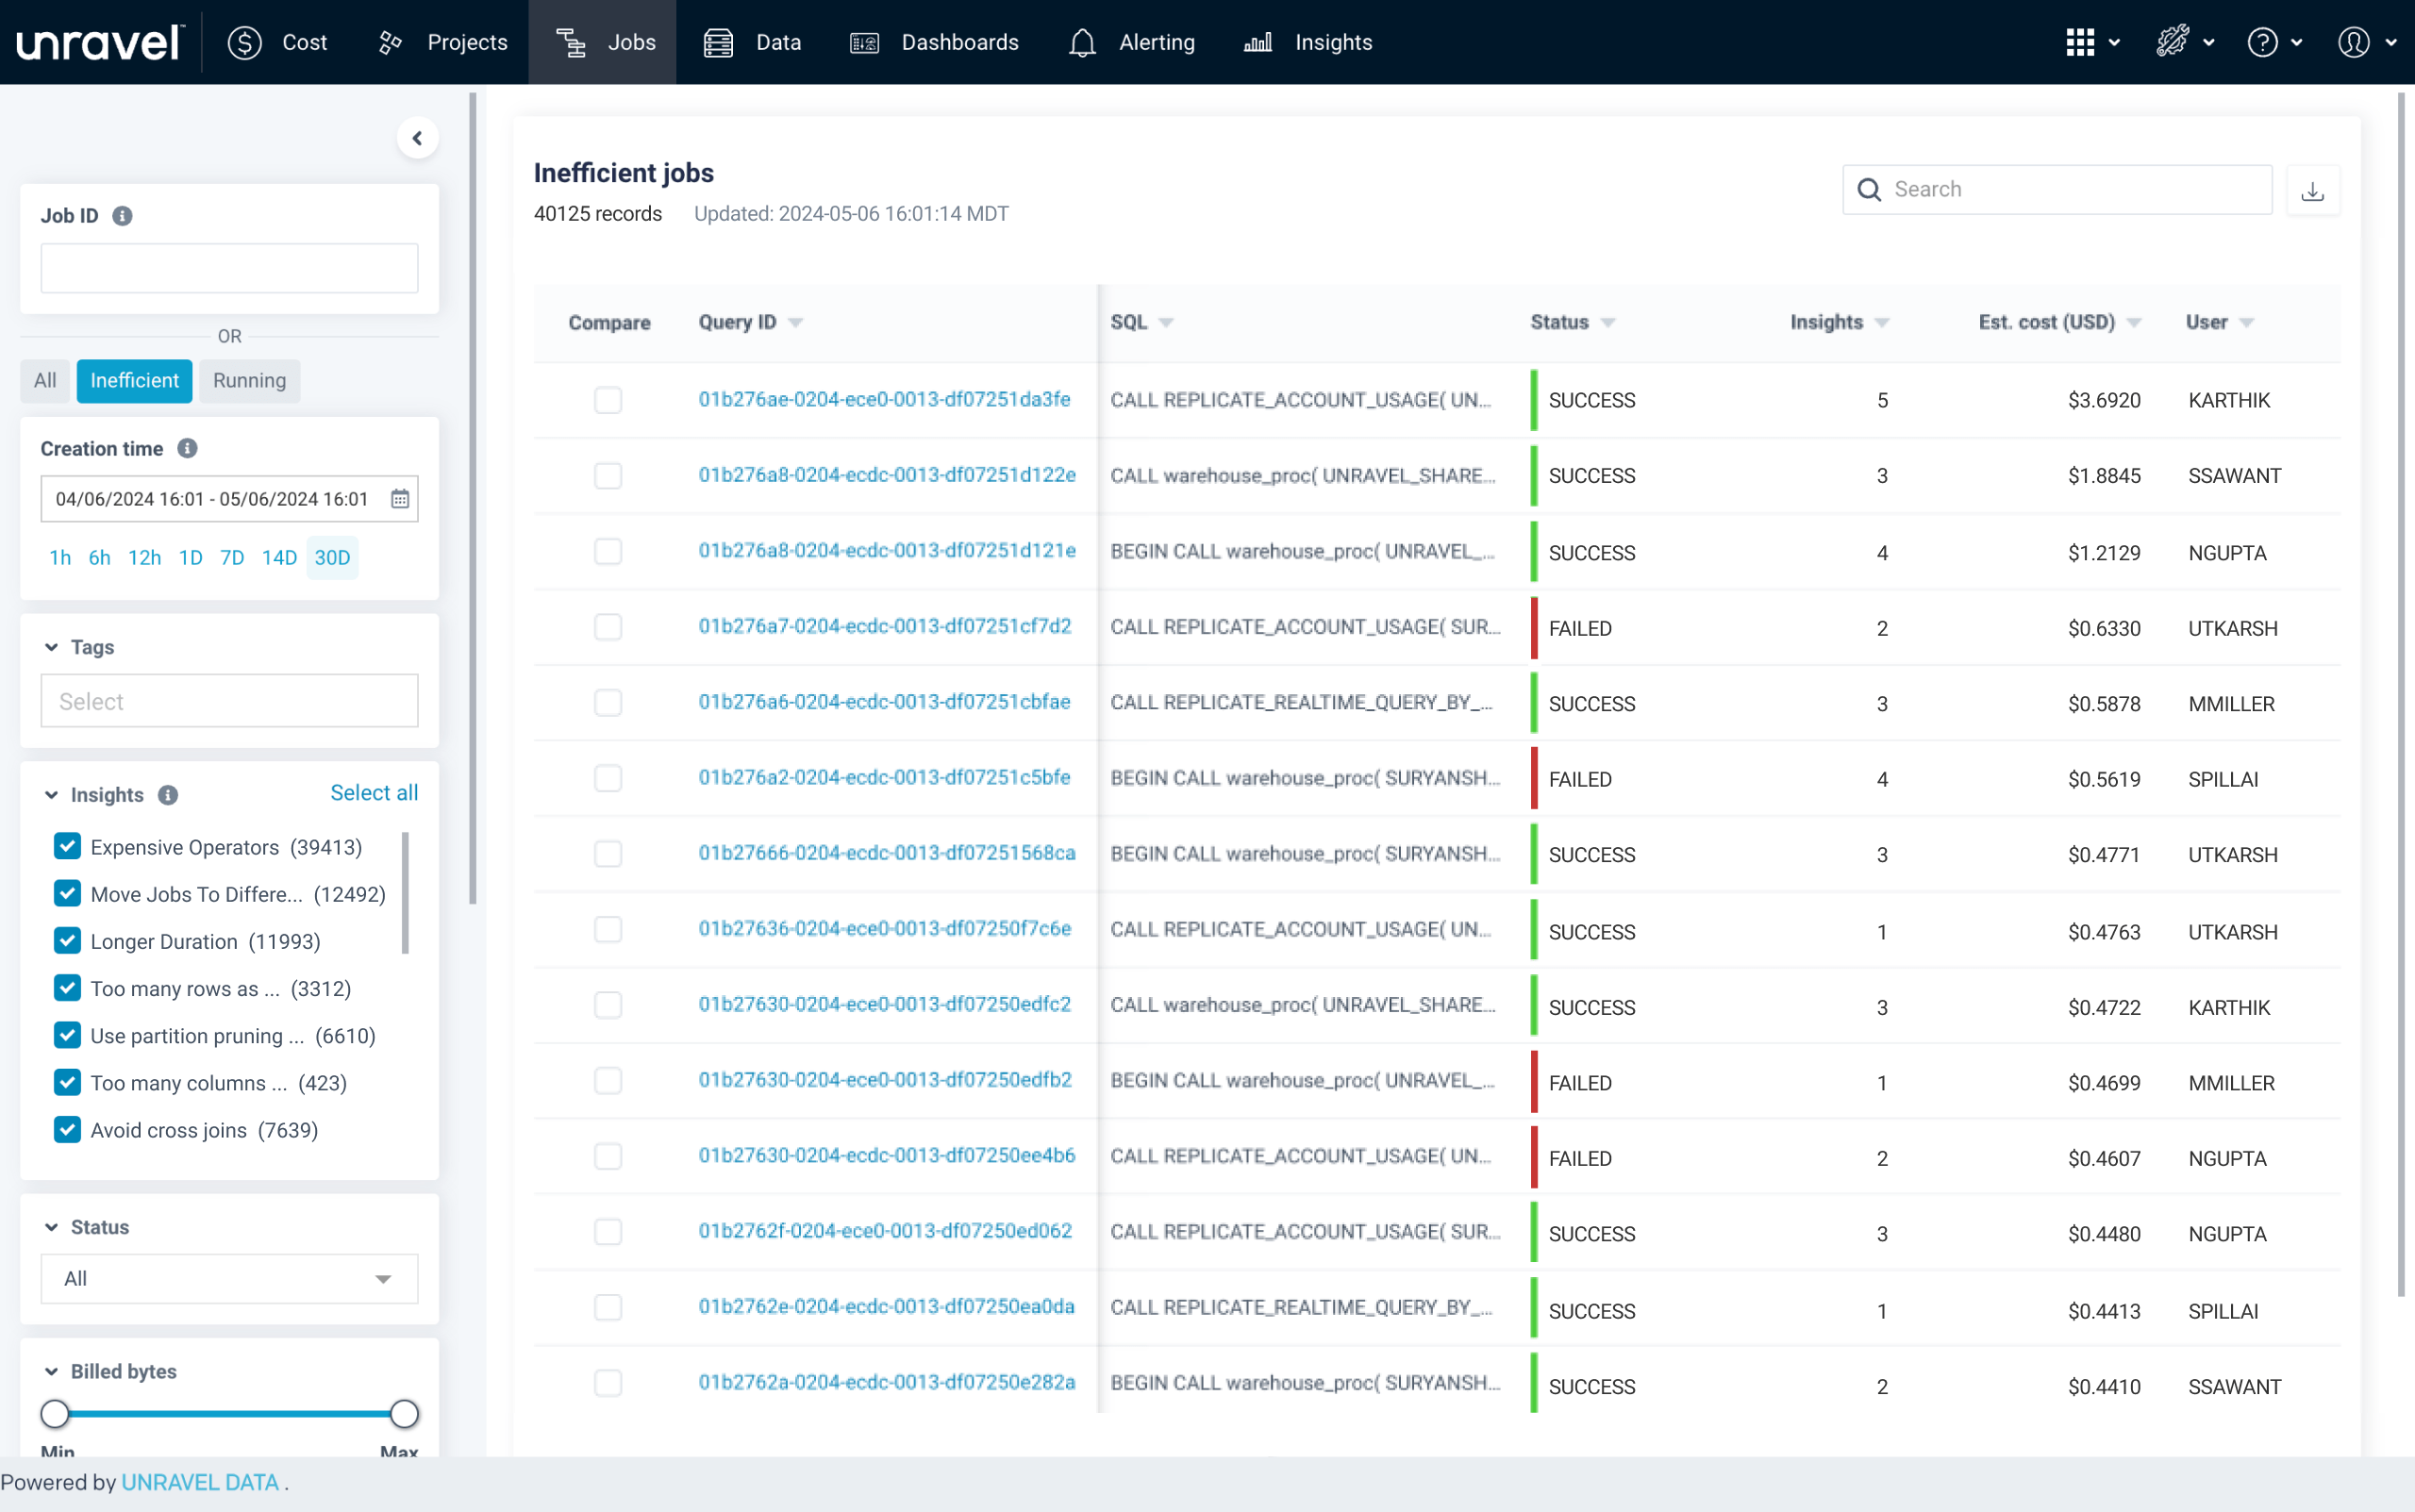The image size is (2415, 1512).
Task: Click the Alerting bell icon
Action: pyautogui.click(x=1082, y=42)
